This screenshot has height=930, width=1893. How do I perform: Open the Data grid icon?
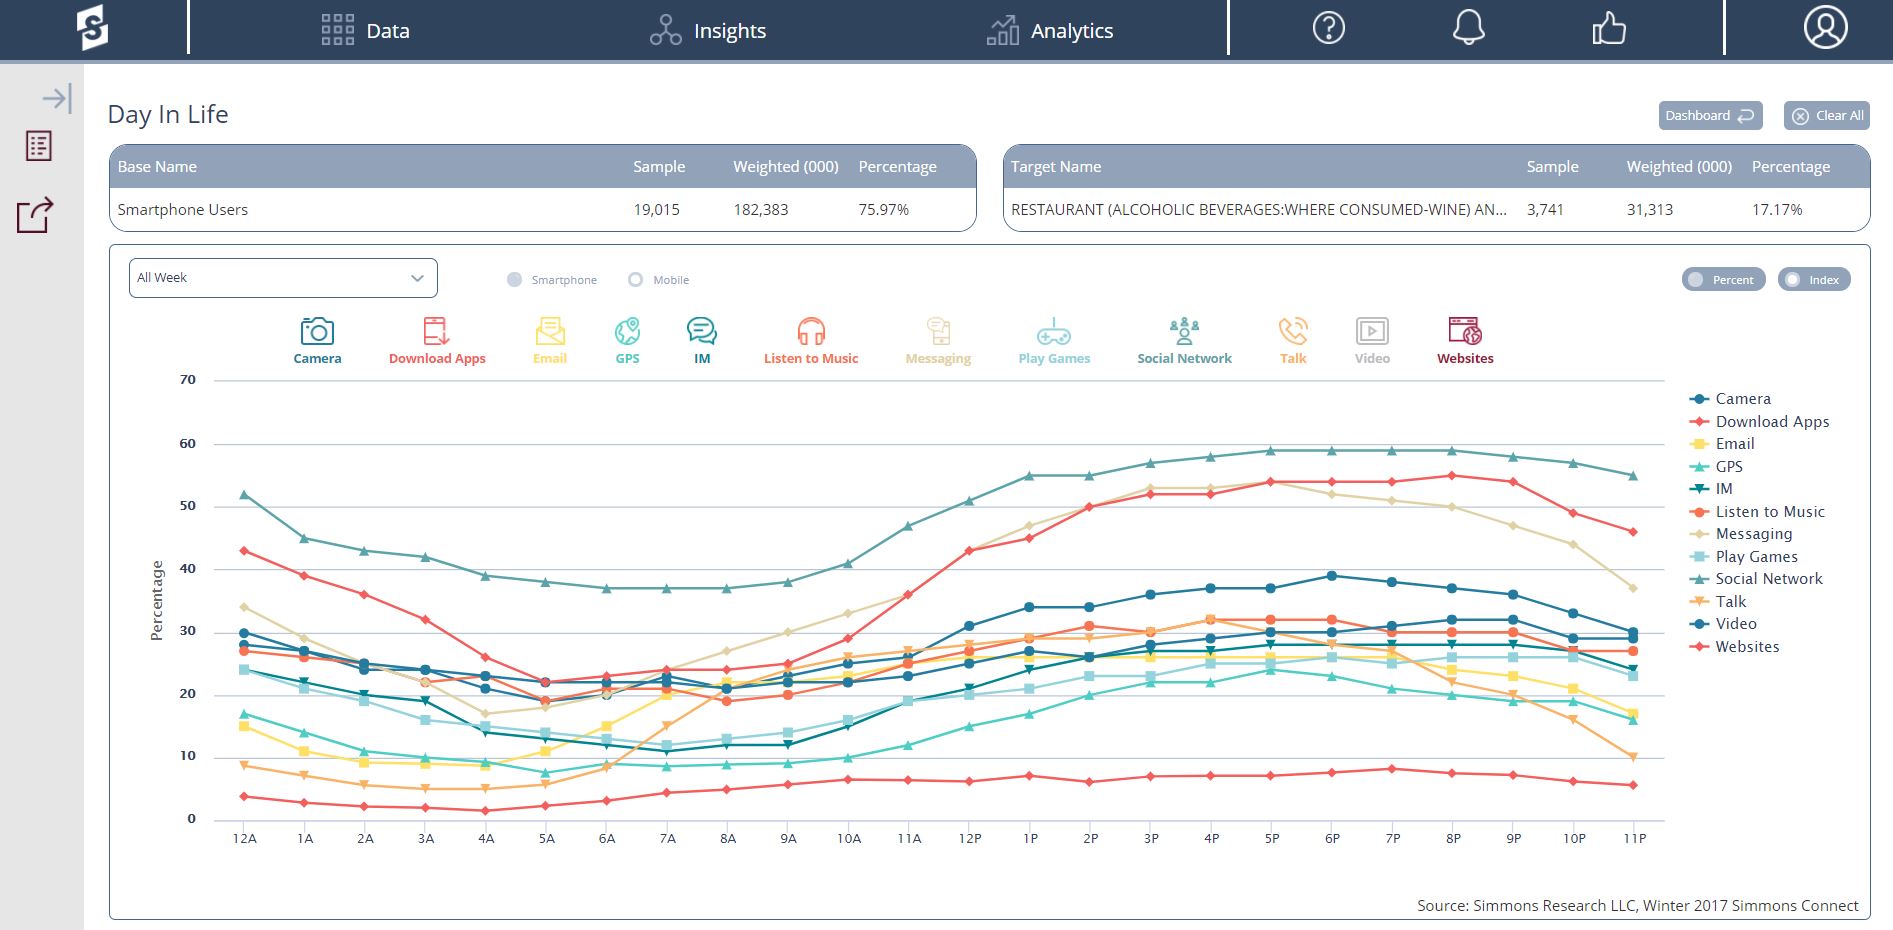(x=338, y=30)
